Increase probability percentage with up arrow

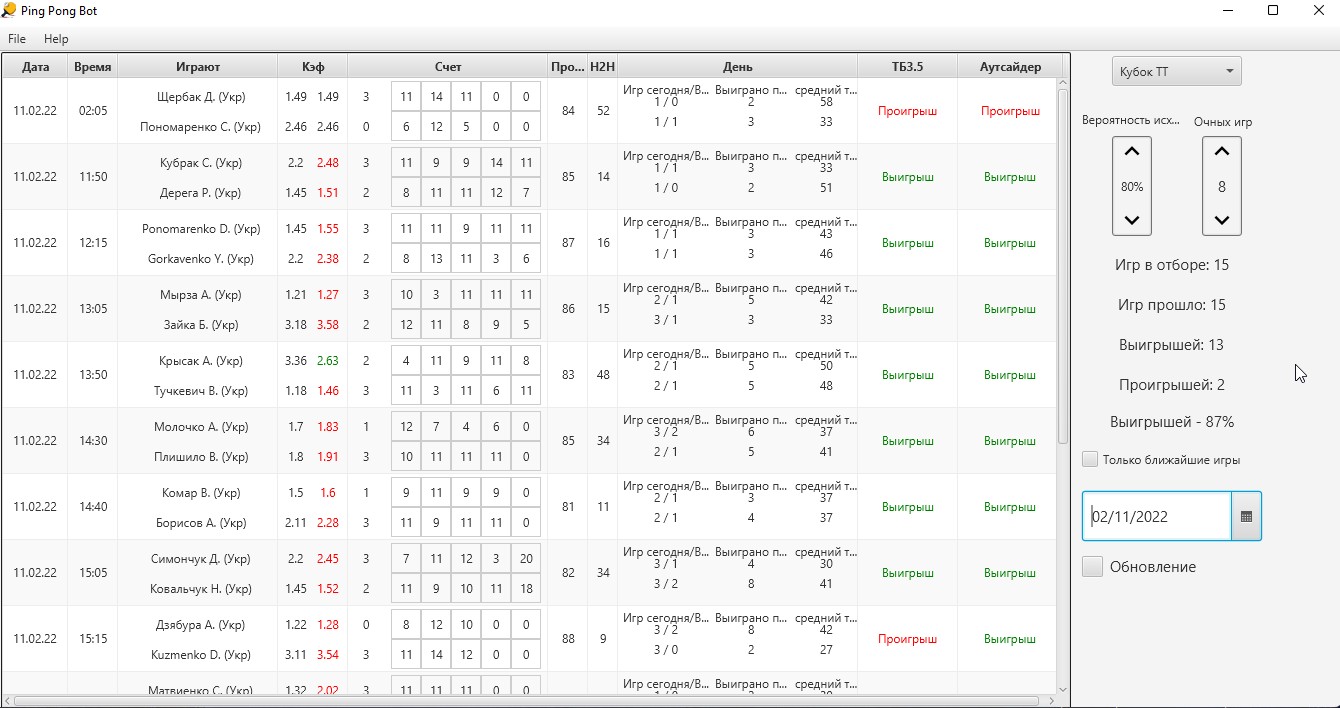click(1131, 153)
